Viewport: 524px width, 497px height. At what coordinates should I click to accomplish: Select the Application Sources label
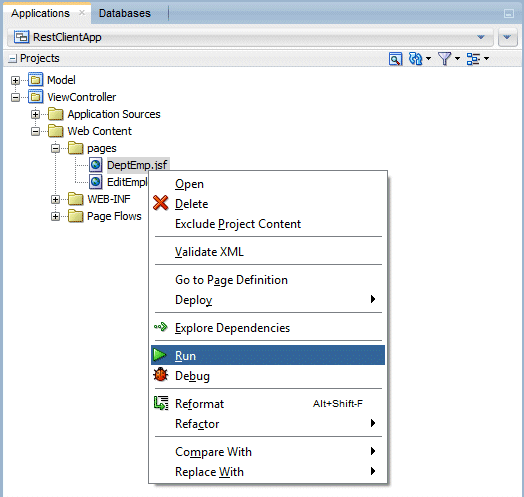coord(114,114)
